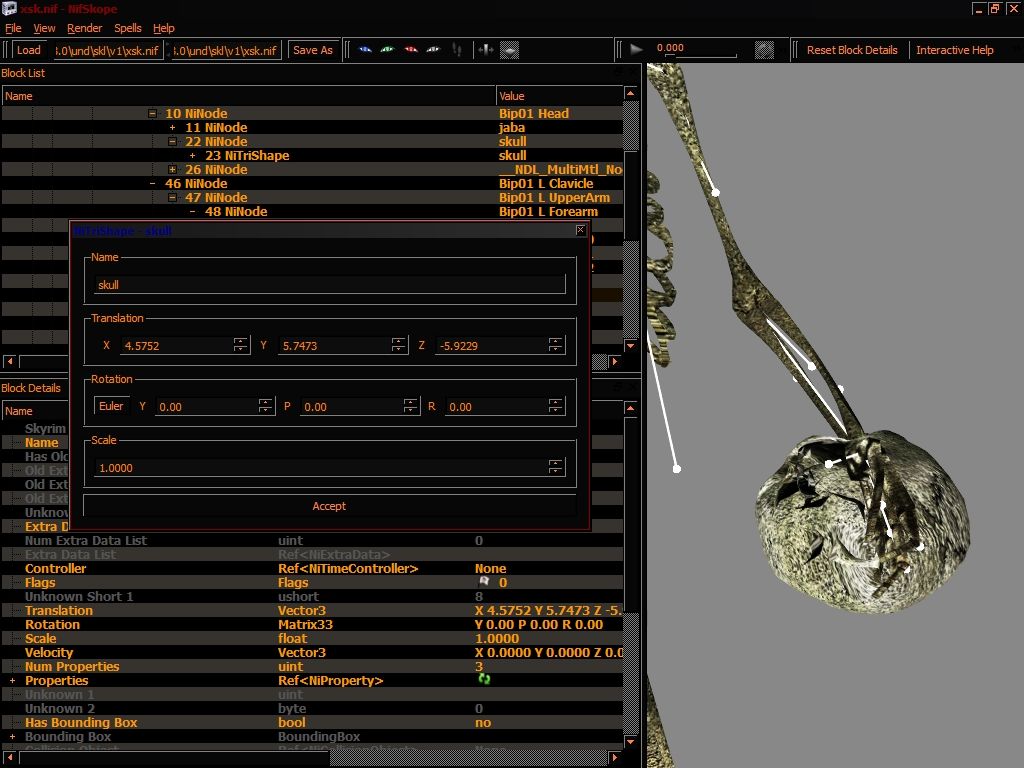Screen dimensions: 1024x768
Task: Open the Spells menu
Action: (128, 28)
